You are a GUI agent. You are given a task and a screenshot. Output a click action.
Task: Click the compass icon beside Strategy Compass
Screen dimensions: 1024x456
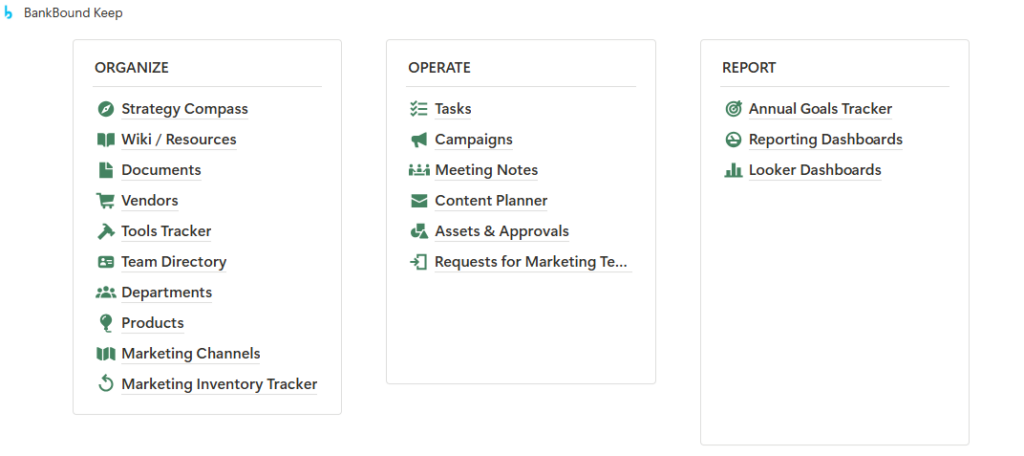(106, 109)
